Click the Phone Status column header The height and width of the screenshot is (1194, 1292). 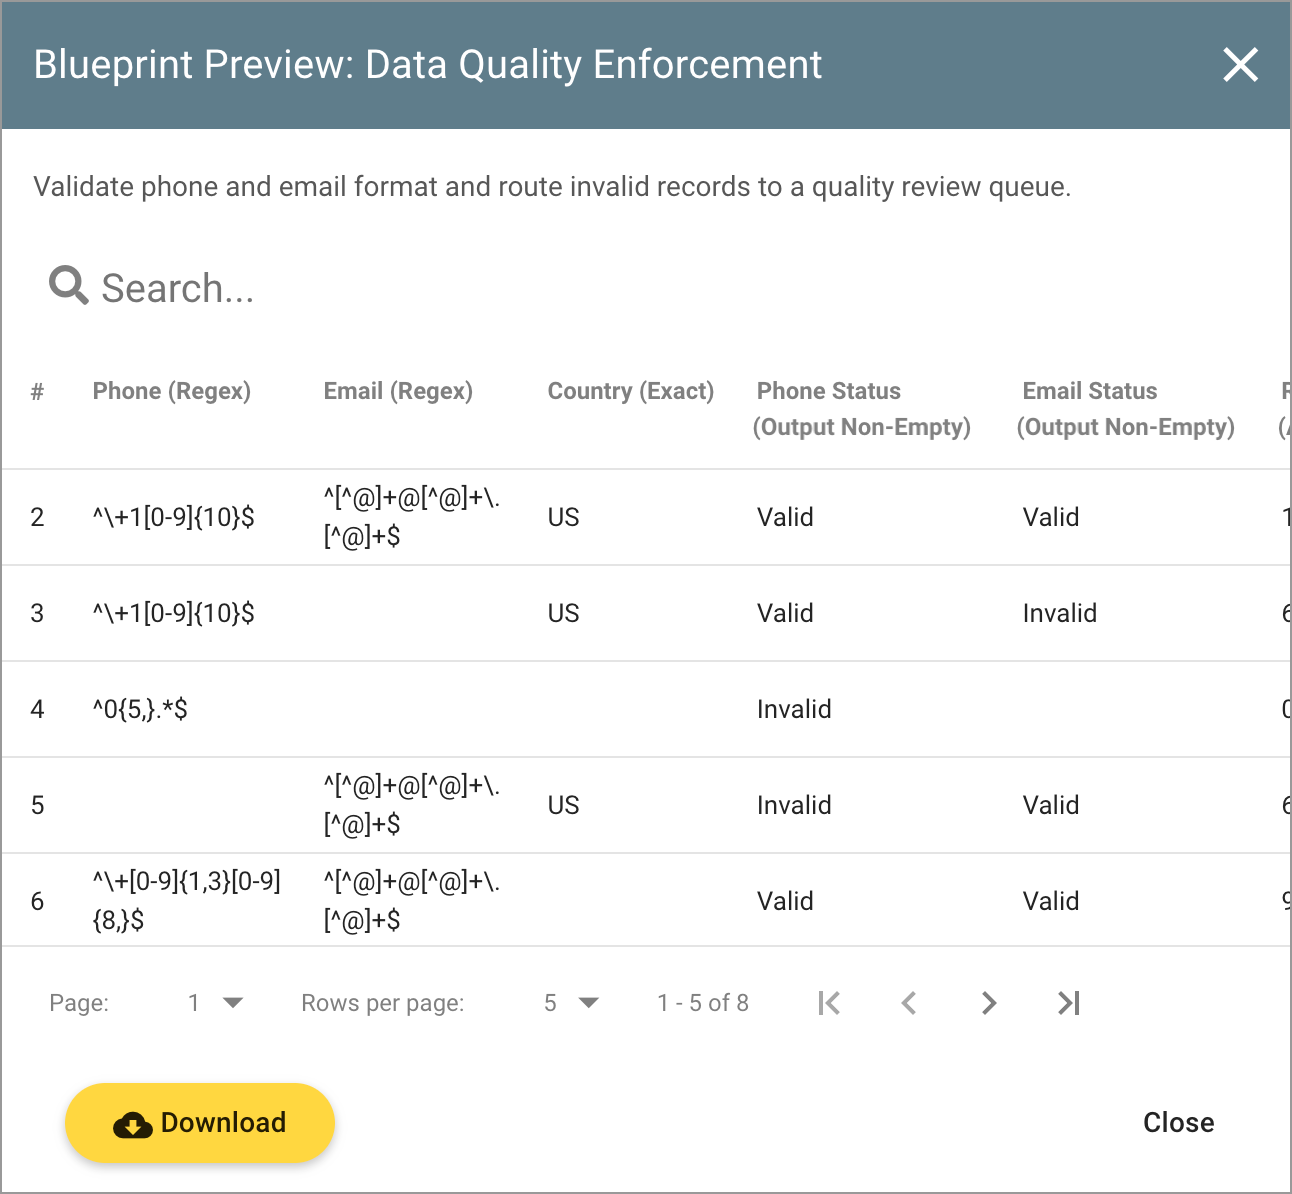(862, 409)
